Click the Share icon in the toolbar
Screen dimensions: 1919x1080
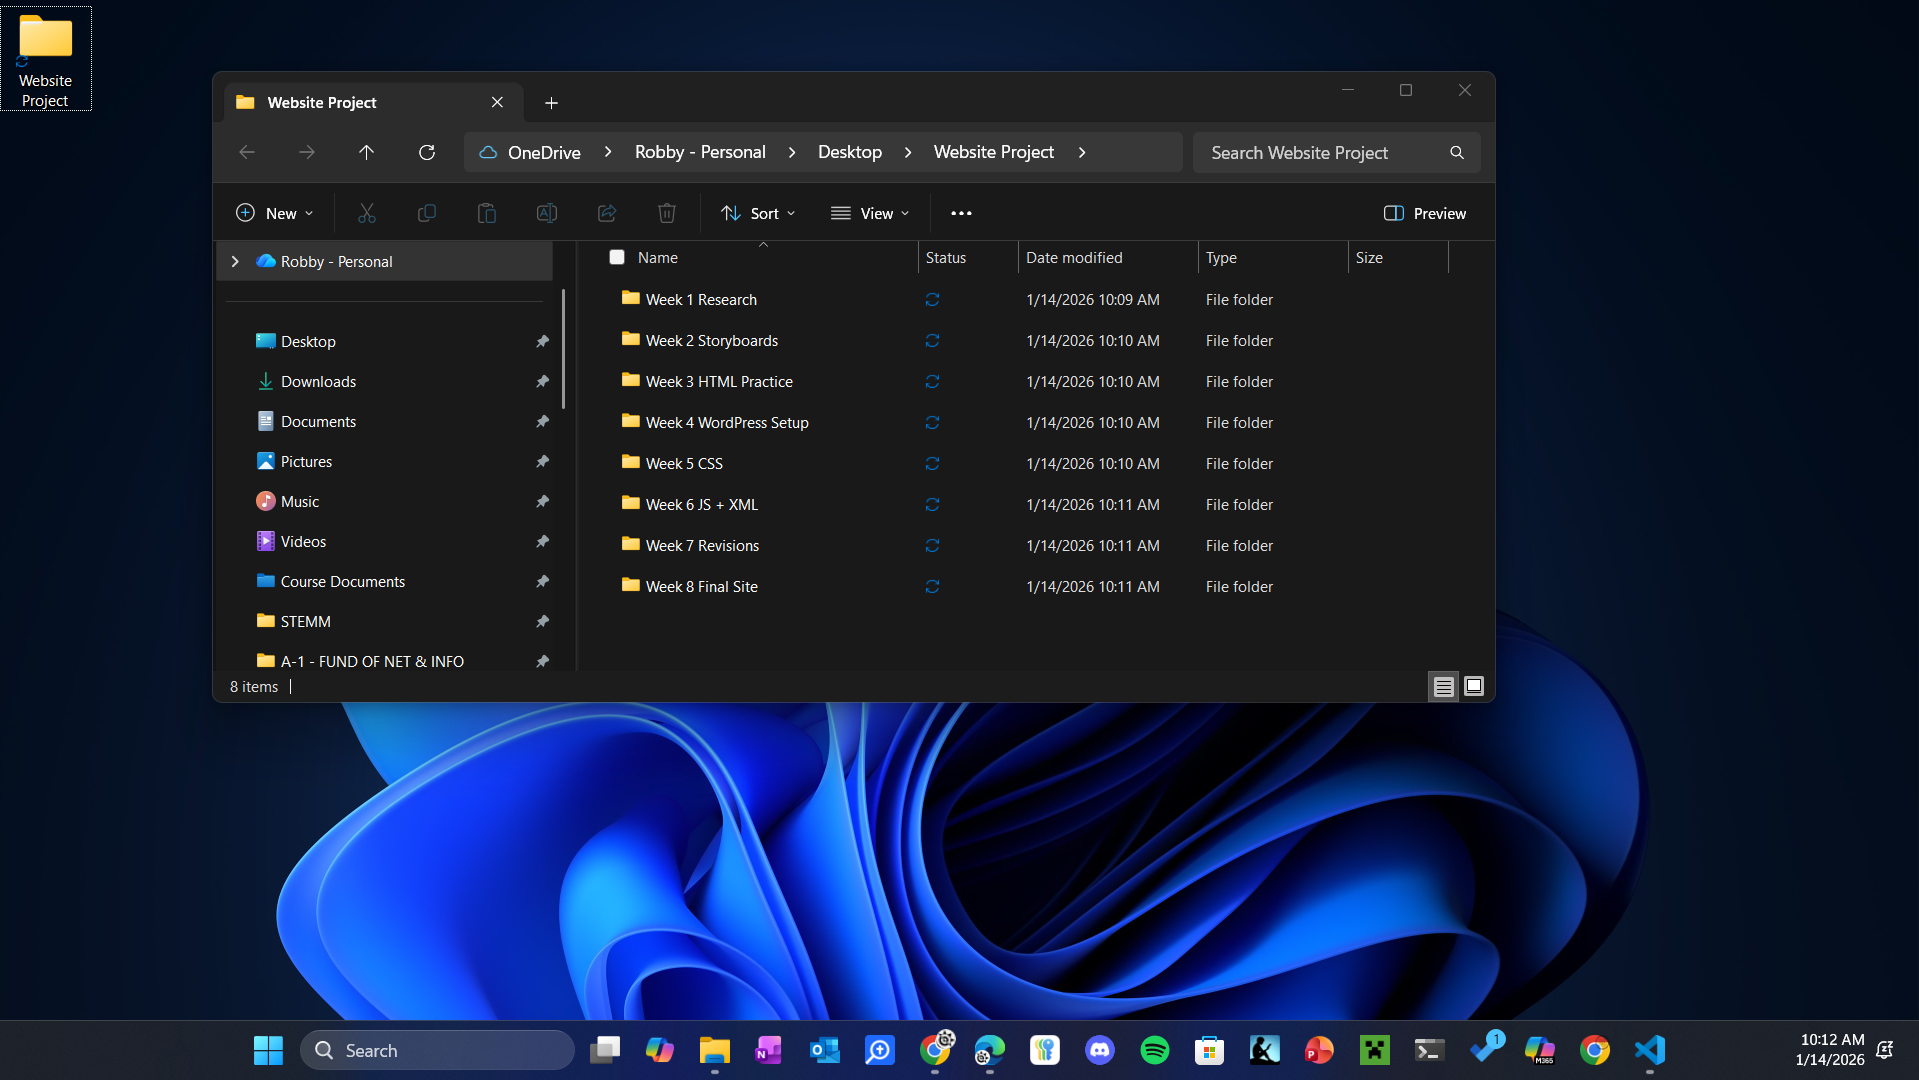click(x=607, y=213)
